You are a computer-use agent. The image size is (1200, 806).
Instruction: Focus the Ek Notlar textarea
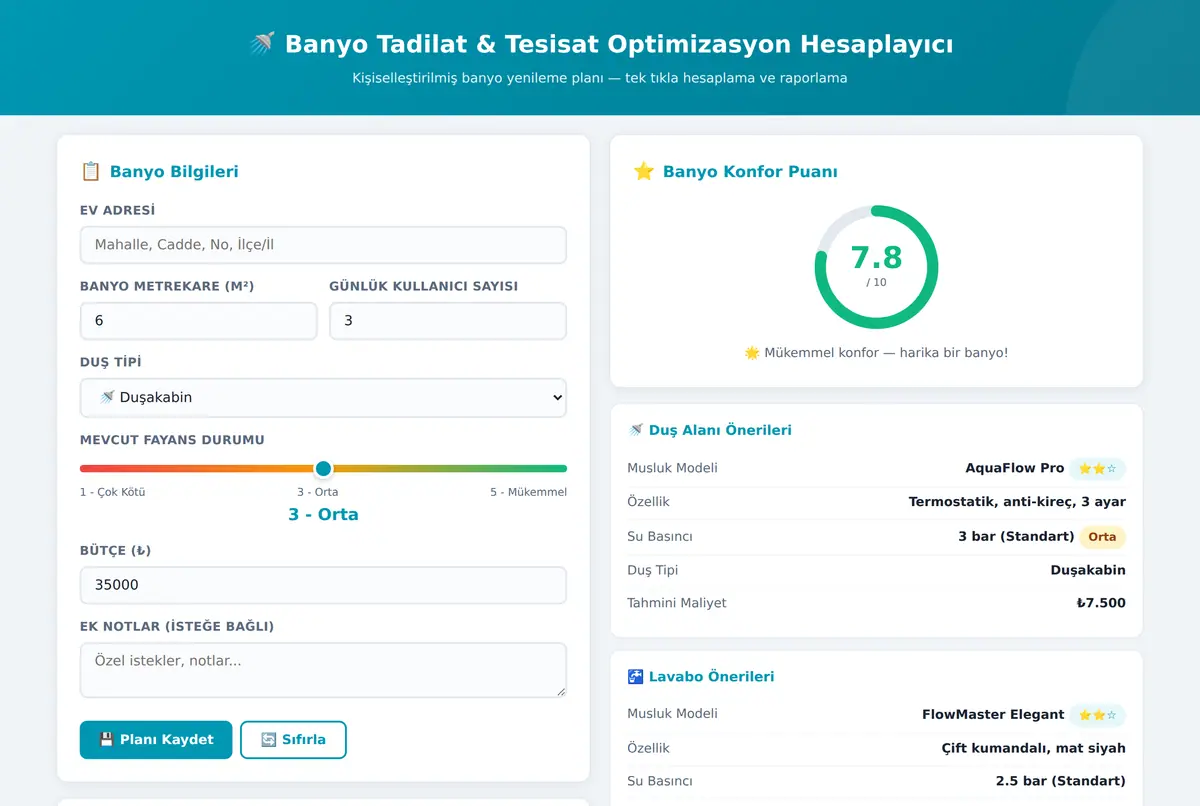(x=323, y=669)
